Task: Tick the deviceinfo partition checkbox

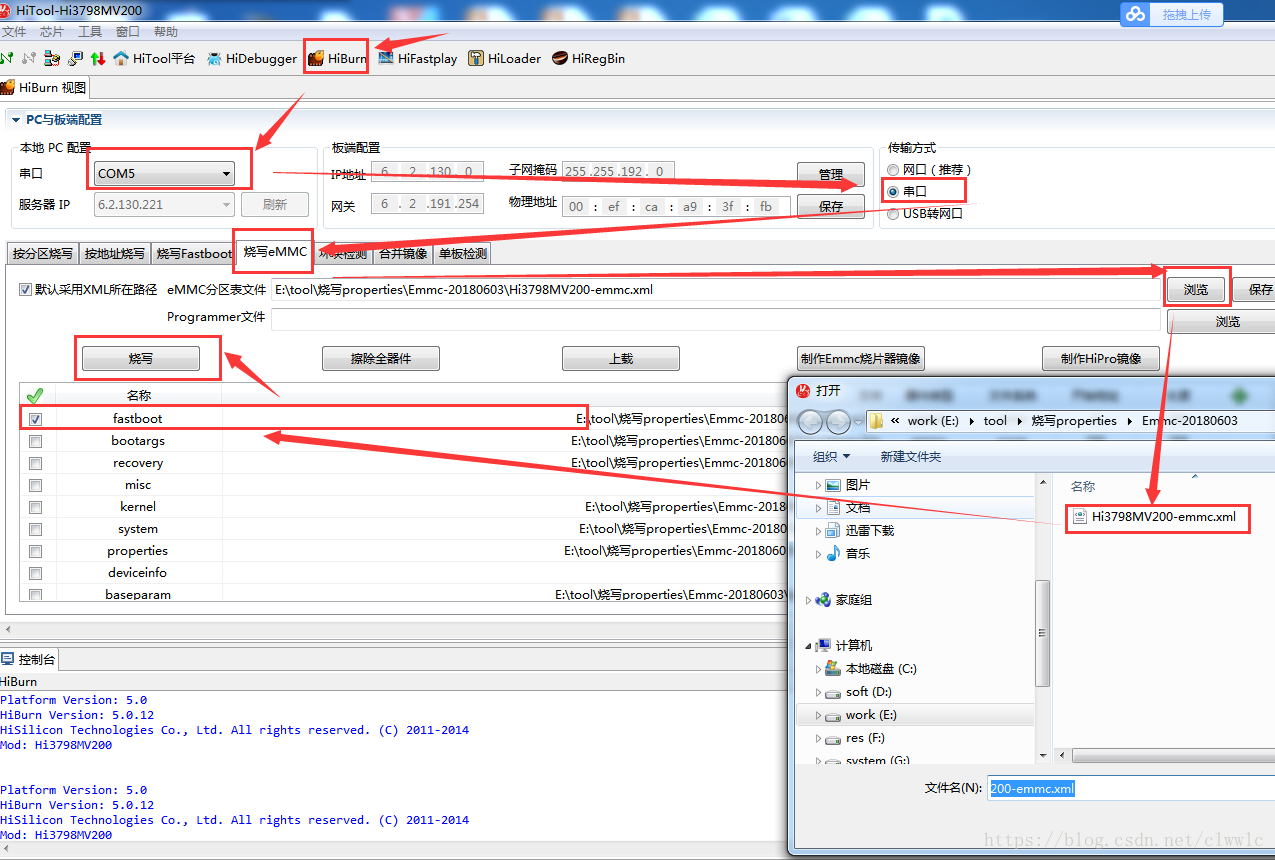Action: [36, 573]
